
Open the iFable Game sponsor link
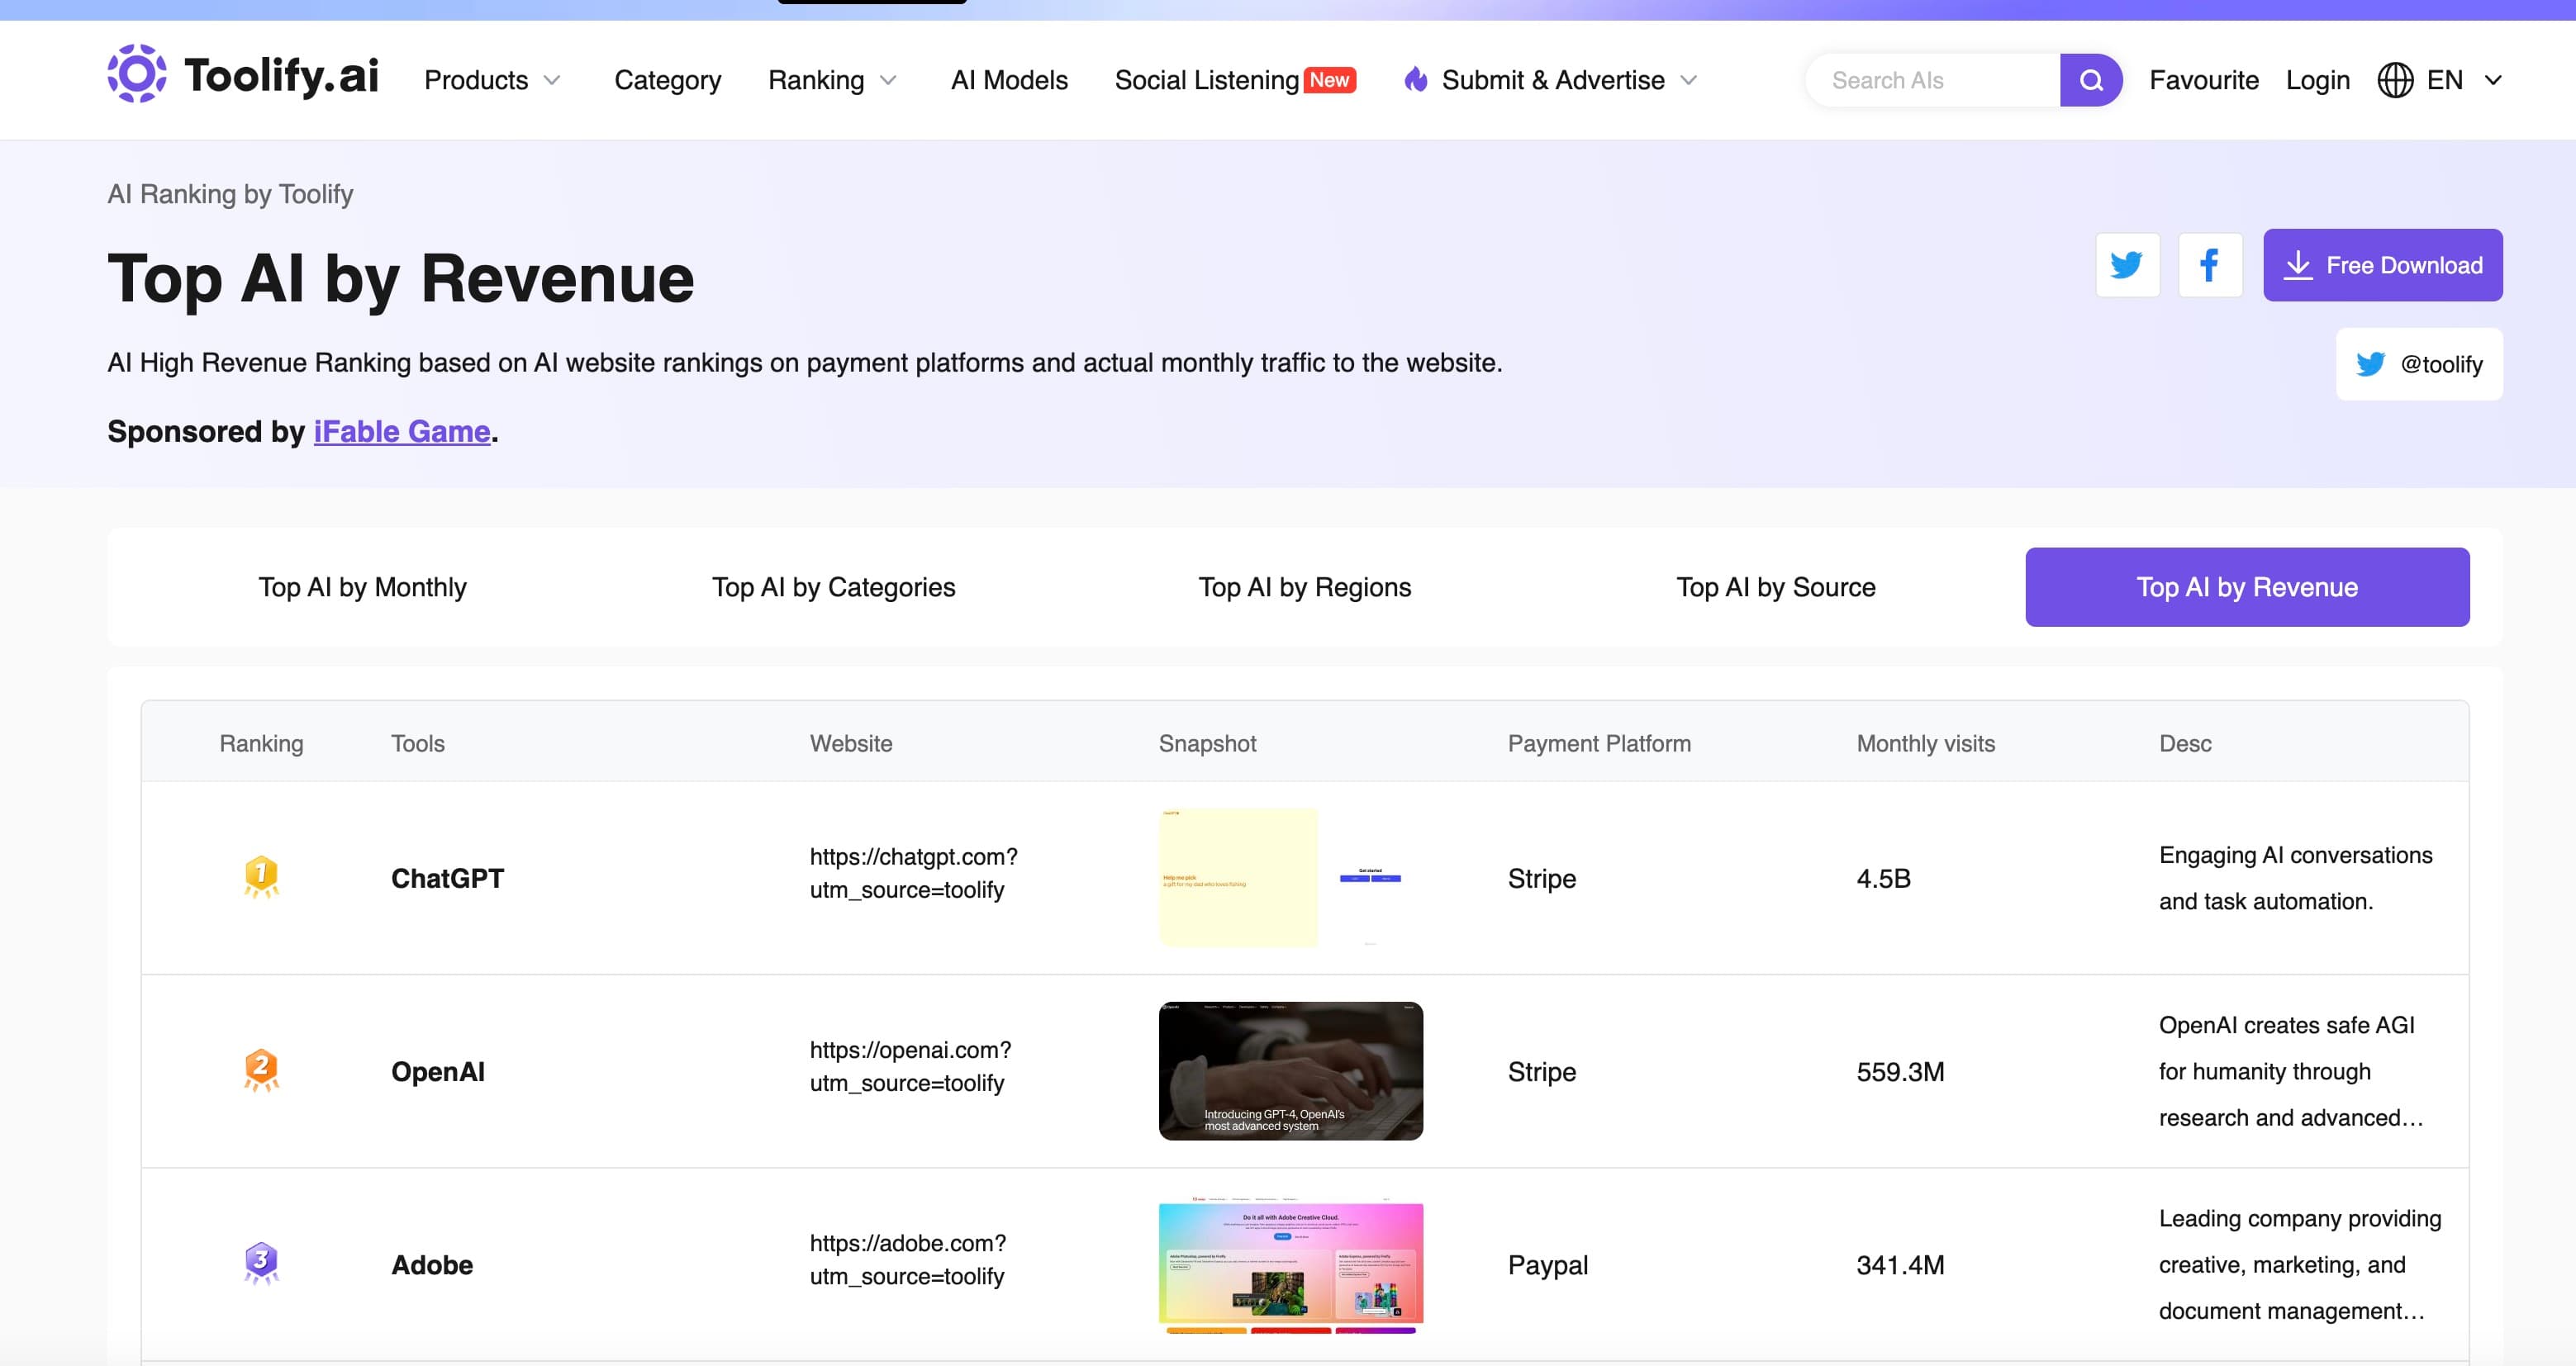[x=401, y=431]
